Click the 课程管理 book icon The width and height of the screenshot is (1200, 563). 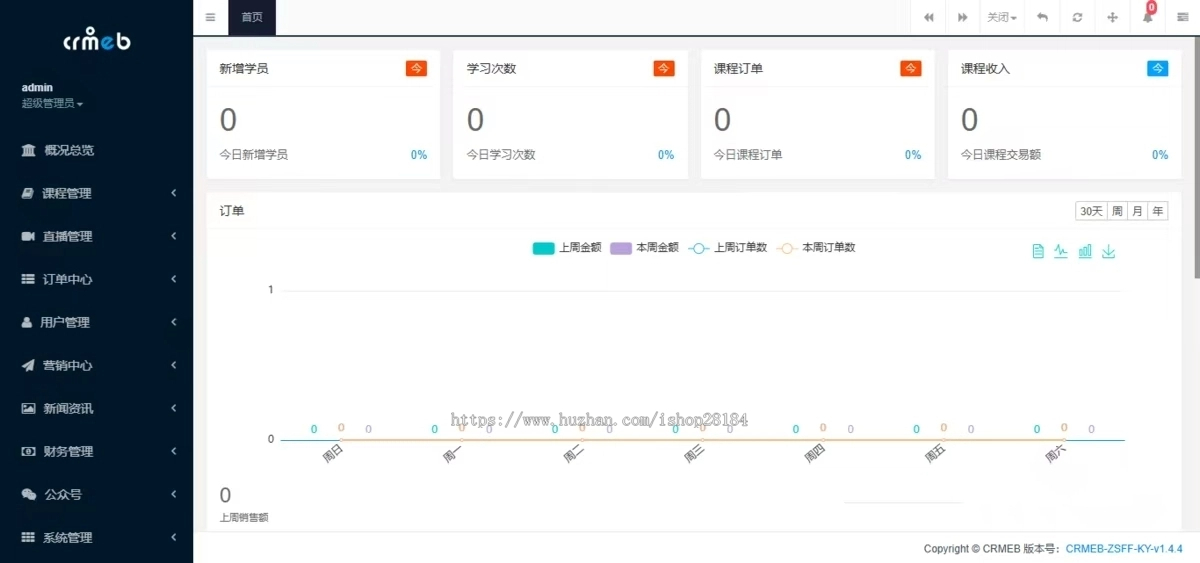coord(28,193)
